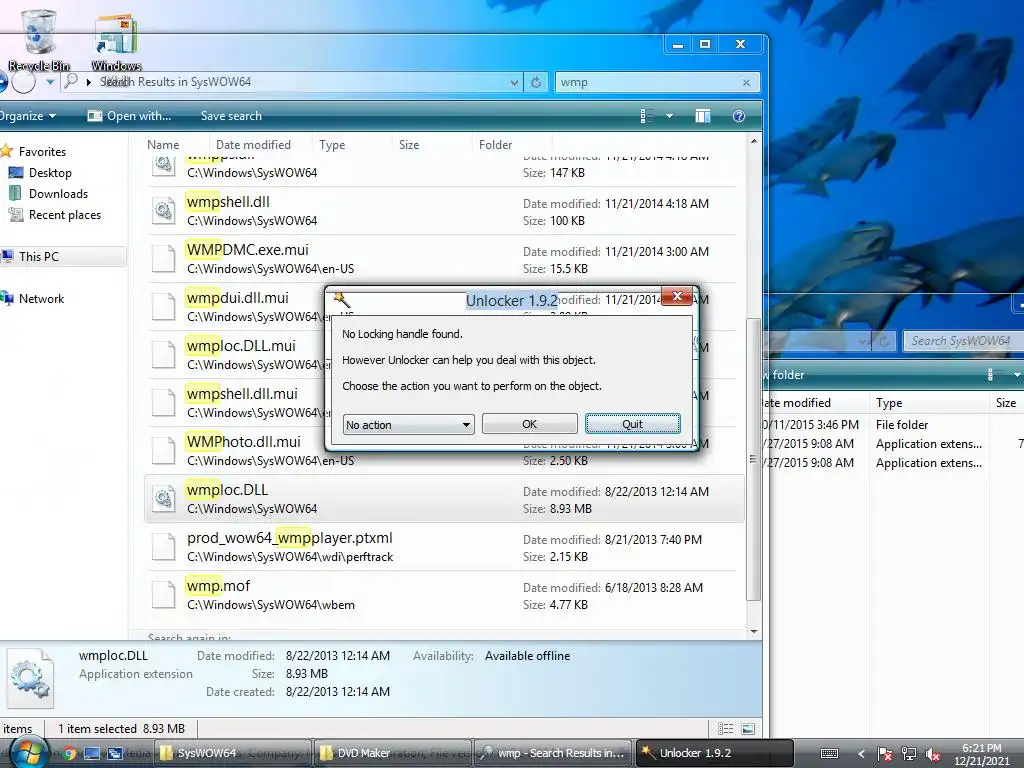Switch to the wmp - Search Results taskbar button
This screenshot has height=768, width=1024.
(553, 753)
